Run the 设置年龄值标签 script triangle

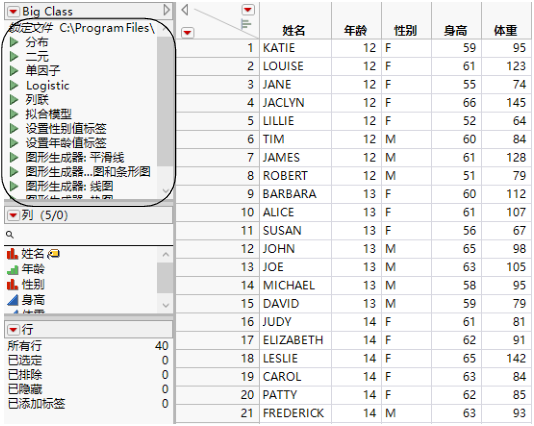[14, 143]
